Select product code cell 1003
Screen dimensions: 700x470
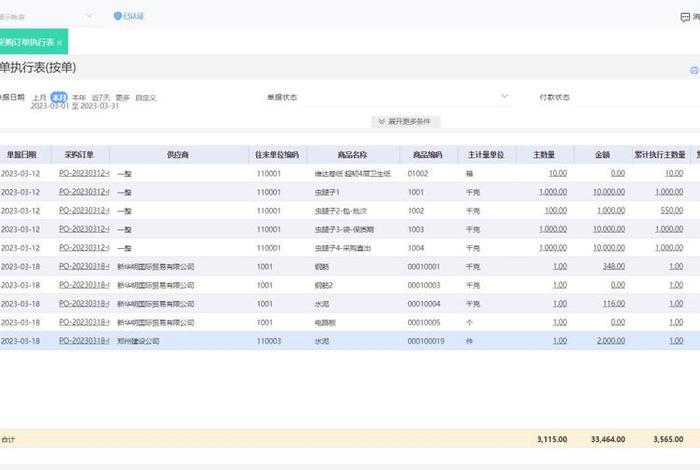tap(416, 229)
